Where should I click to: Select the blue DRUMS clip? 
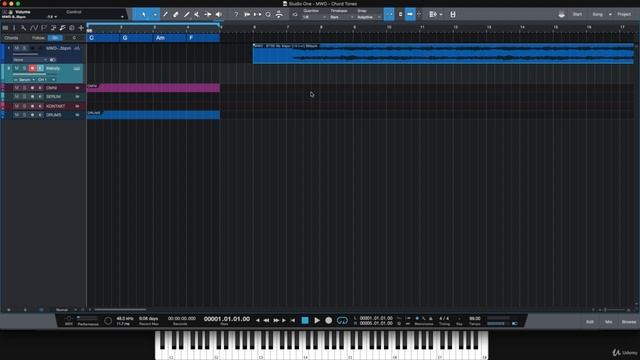(153, 115)
